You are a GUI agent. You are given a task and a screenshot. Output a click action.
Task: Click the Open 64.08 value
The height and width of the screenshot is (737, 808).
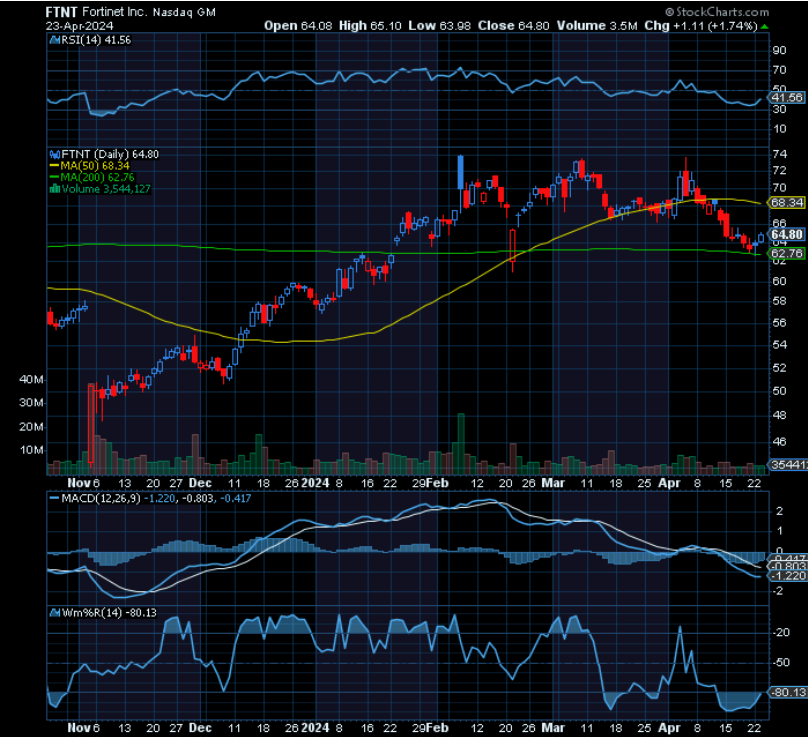tap(298, 26)
